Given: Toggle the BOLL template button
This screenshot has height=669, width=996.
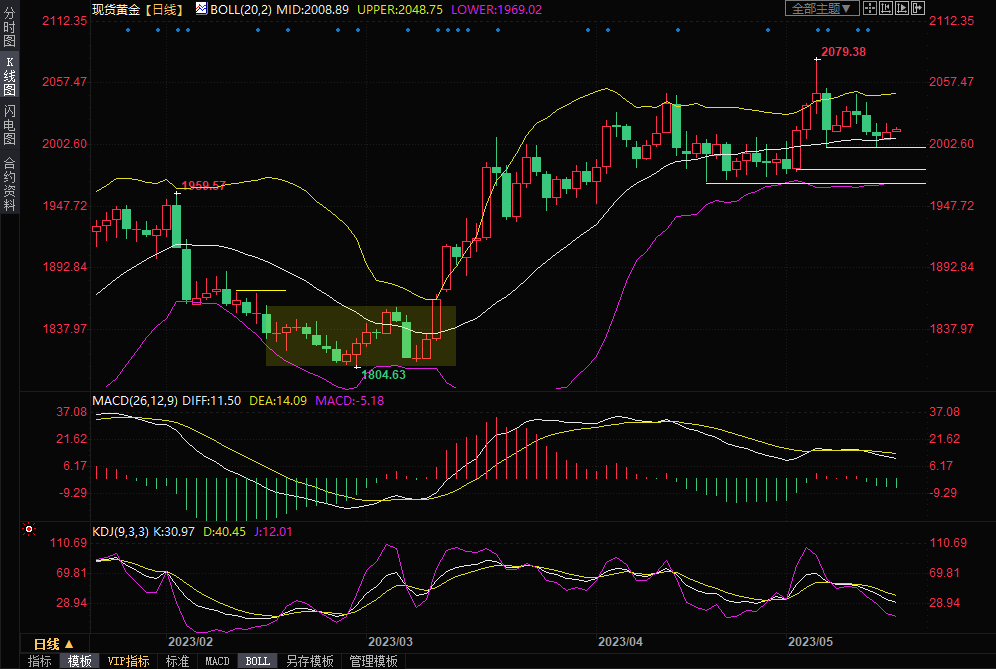Looking at the screenshot, I should point(257,661).
